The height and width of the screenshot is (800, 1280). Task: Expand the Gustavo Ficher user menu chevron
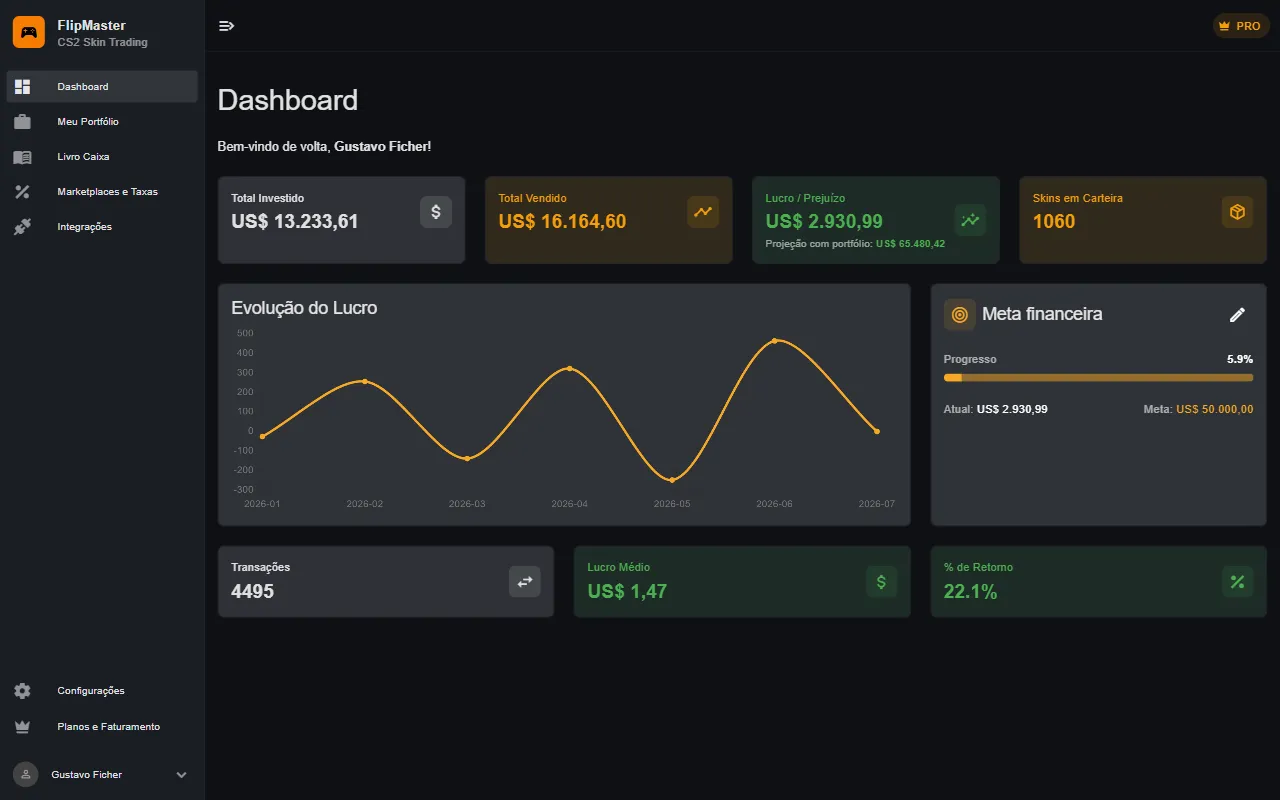pos(181,775)
